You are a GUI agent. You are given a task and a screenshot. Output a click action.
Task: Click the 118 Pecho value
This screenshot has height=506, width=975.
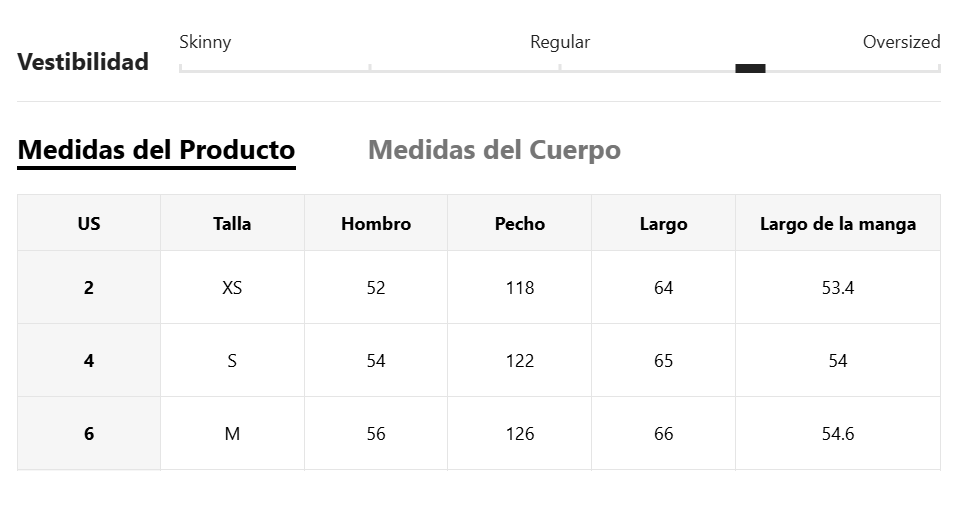click(519, 288)
